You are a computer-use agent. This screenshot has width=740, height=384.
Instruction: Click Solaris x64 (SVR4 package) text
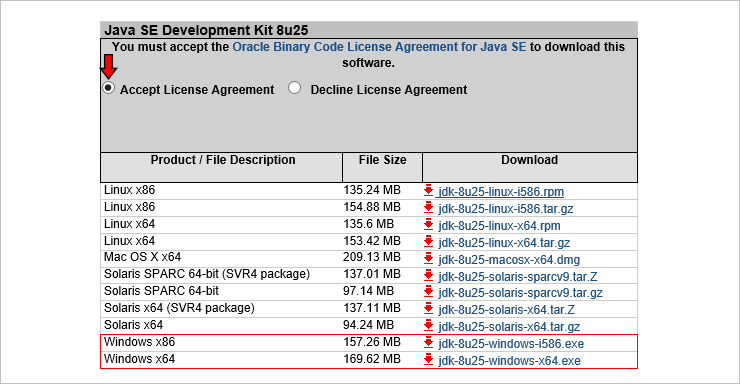179,308
